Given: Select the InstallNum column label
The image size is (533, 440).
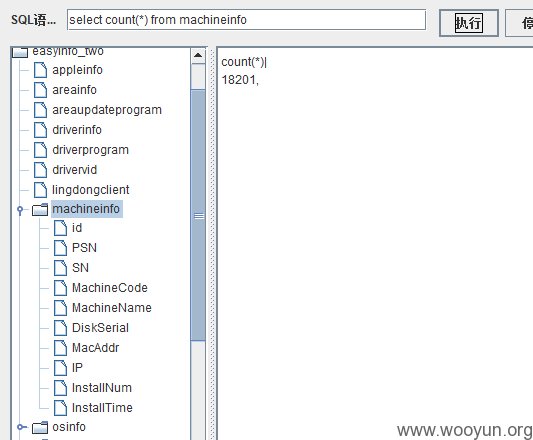Looking at the screenshot, I should (x=102, y=388).
